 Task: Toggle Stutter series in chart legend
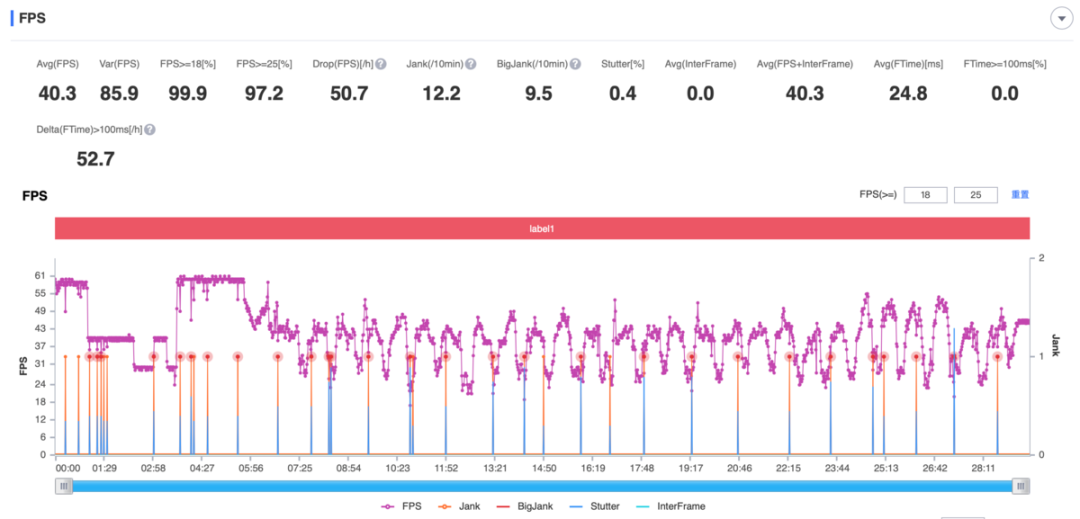(594, 506)
